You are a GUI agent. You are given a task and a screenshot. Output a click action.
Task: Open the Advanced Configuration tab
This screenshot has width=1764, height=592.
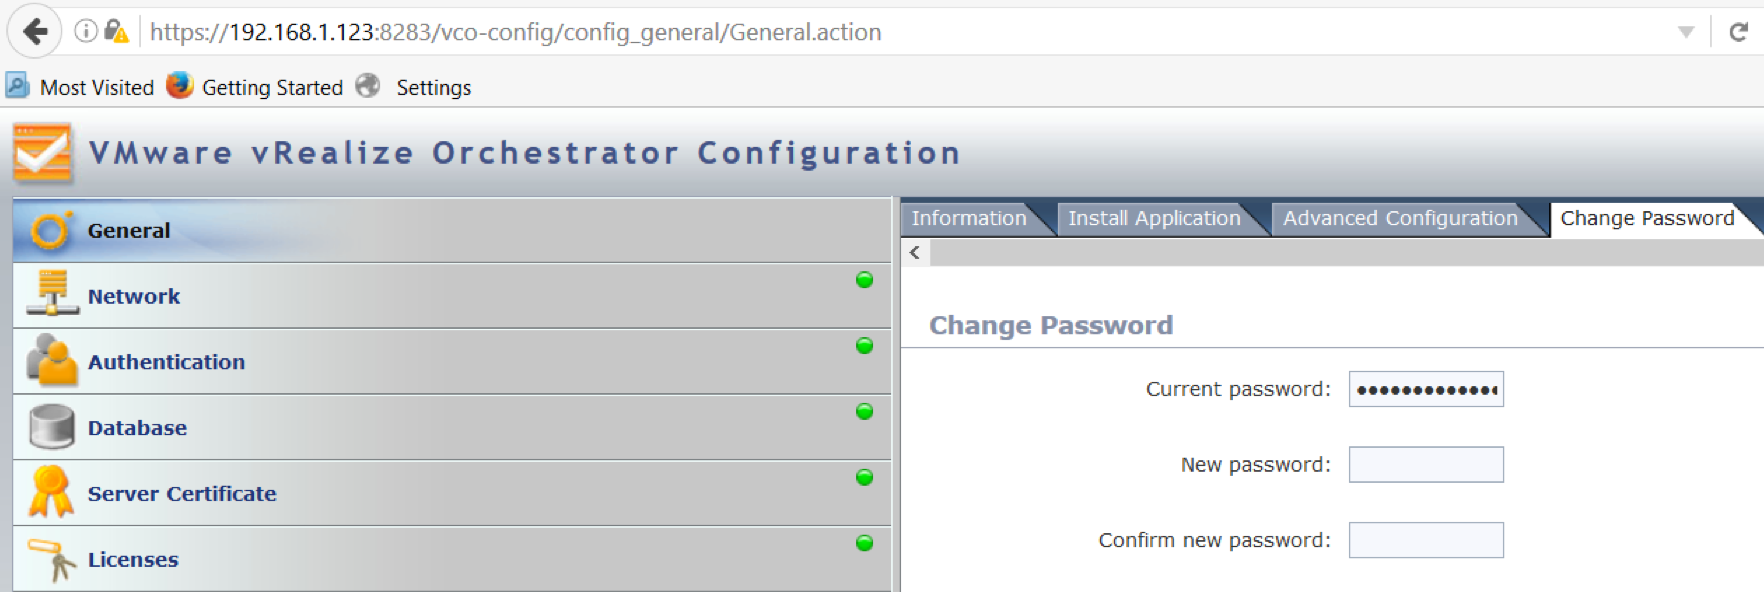[1400, 218]
